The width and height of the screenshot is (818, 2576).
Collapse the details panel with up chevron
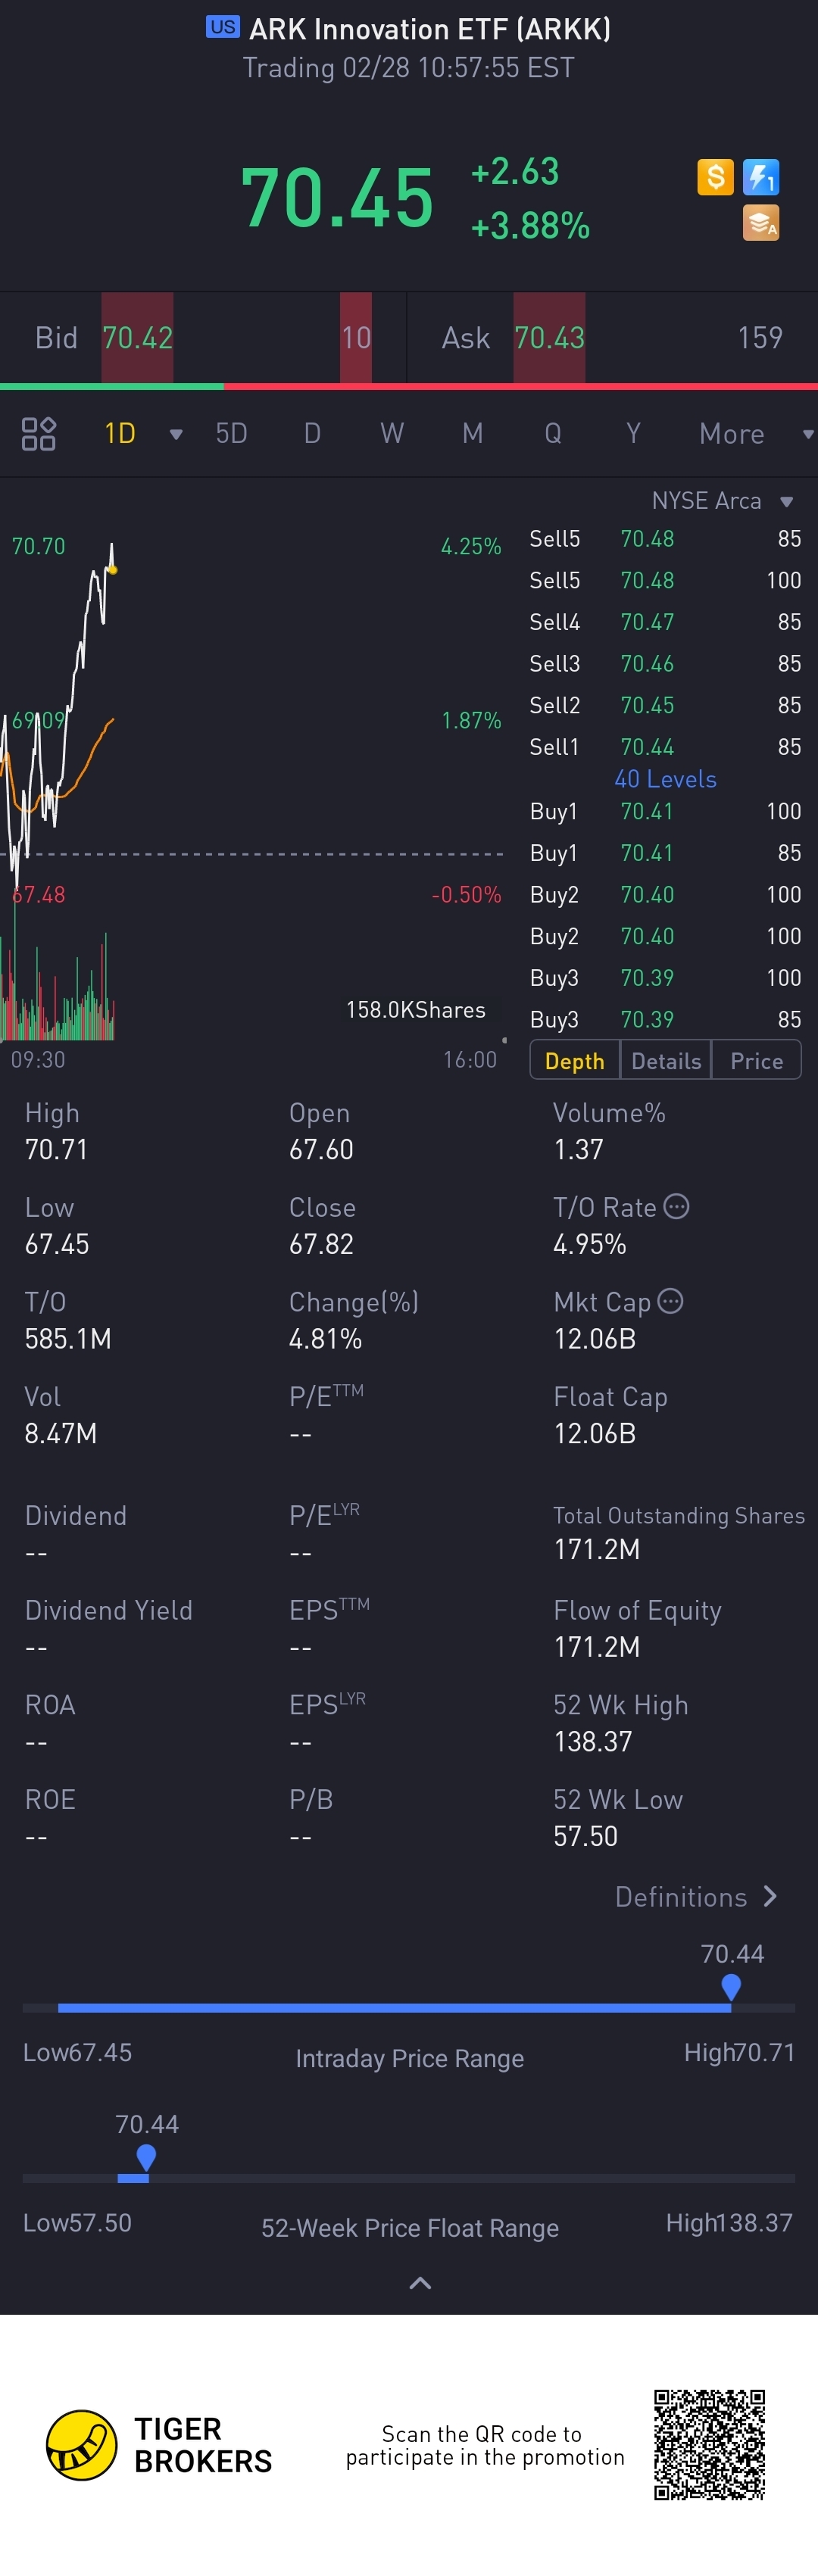pos(421,2283)
